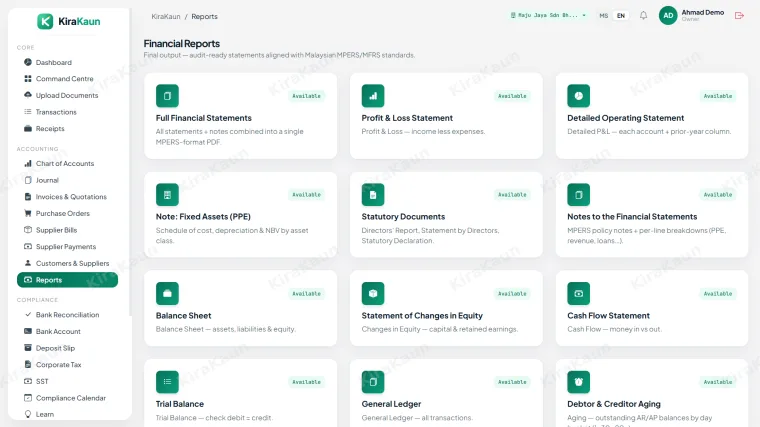
Task: Open Corporate Tax menu item
Action: [67, 364]
